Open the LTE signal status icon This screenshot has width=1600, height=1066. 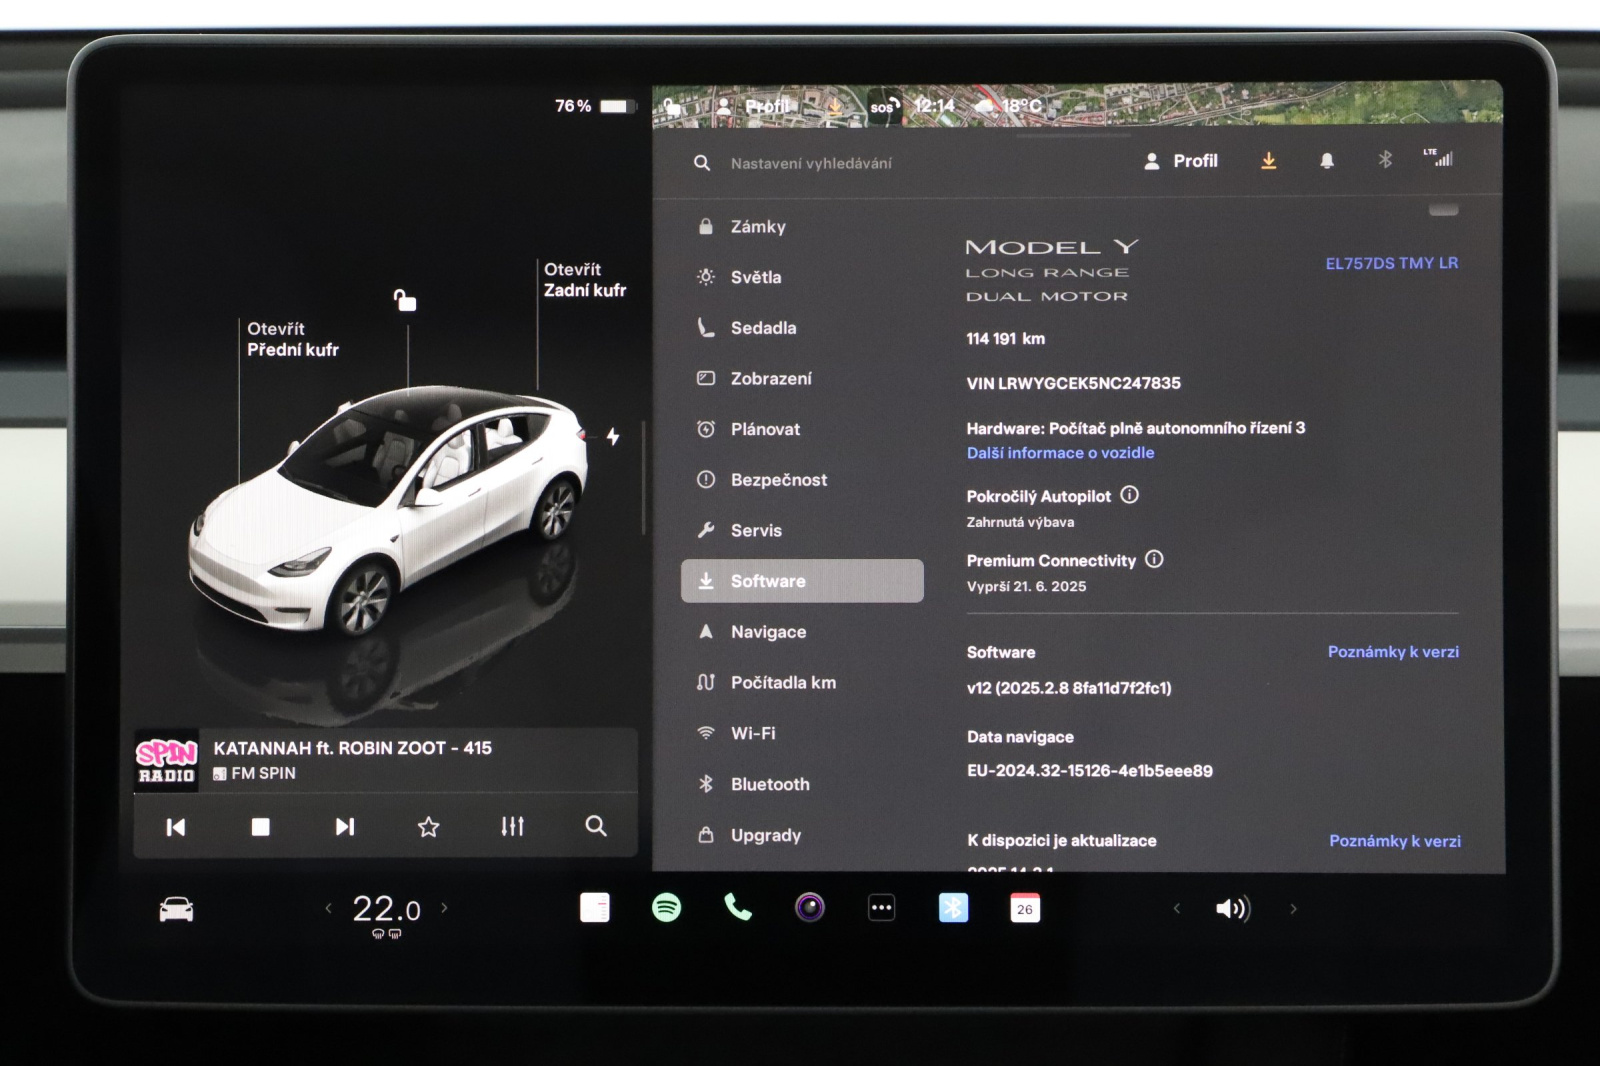[1438, 158]
